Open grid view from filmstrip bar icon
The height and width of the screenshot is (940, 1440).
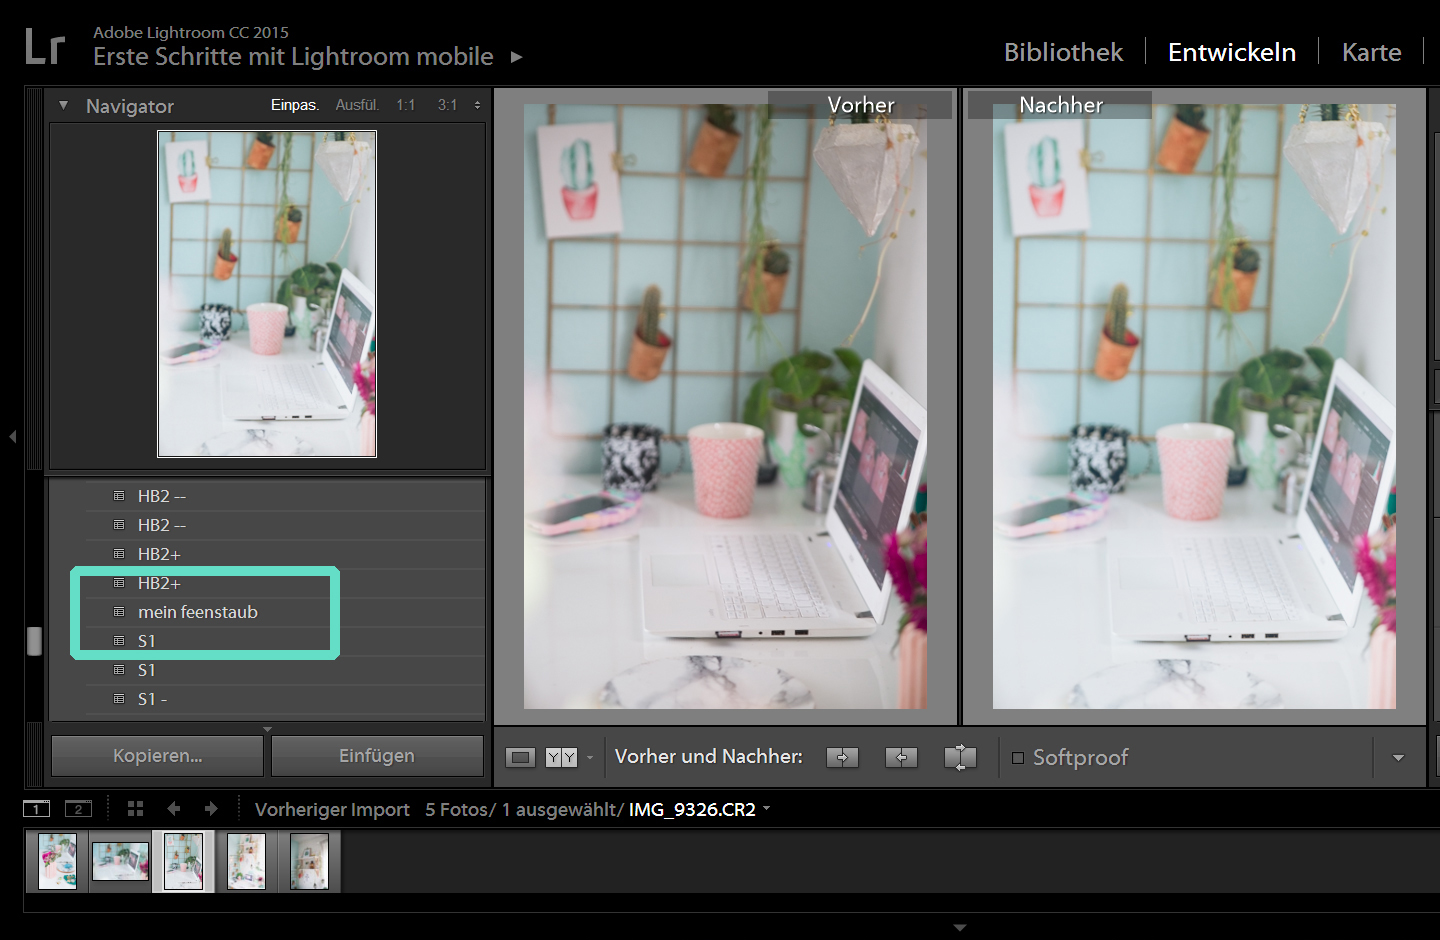[135, 809]
